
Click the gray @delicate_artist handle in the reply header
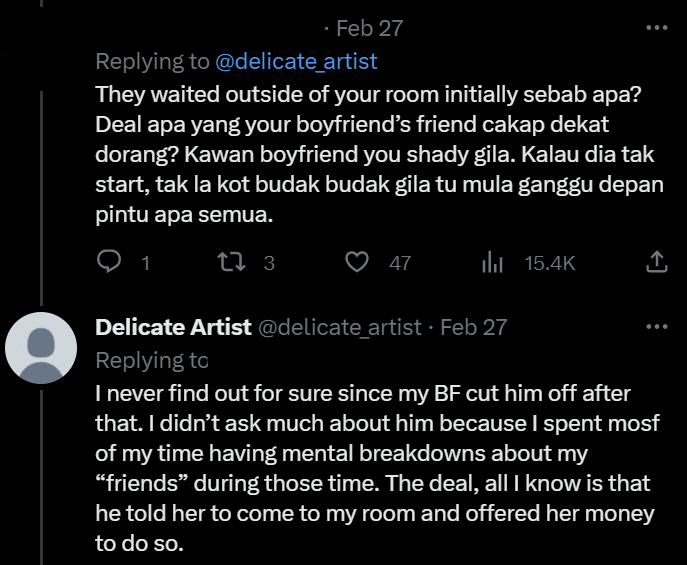click(x=340, y=328)
